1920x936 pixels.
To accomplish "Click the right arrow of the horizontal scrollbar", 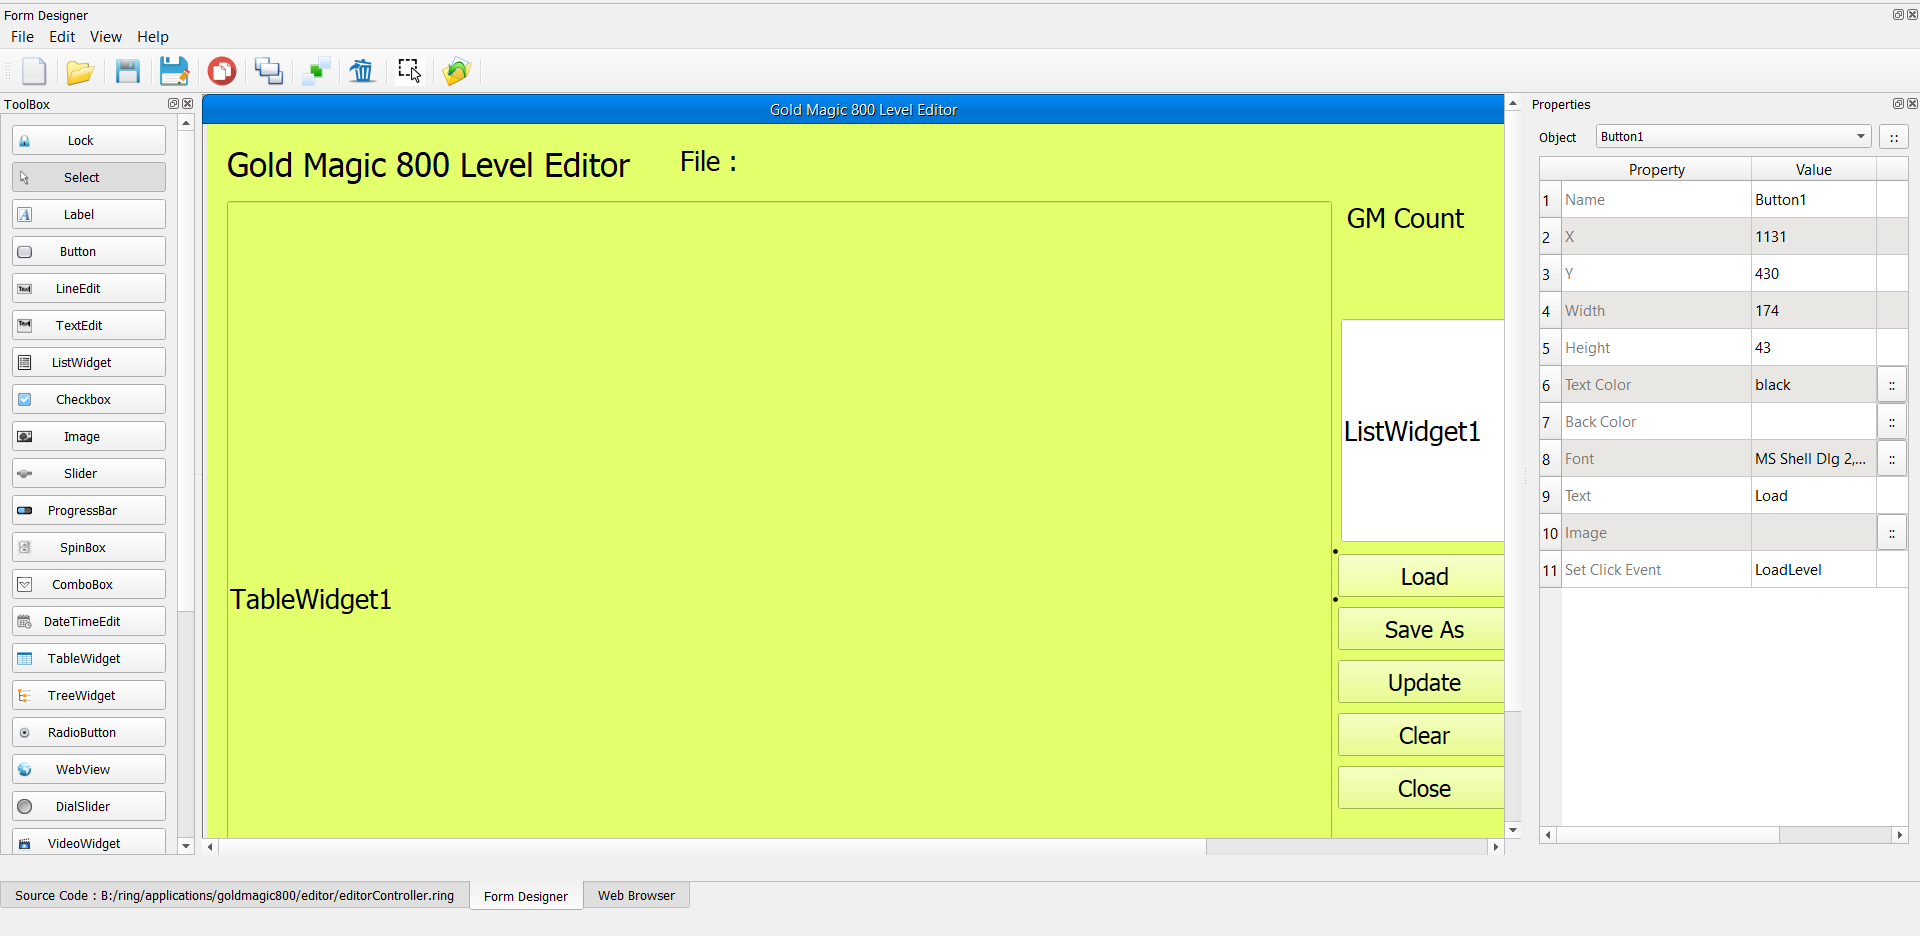I will (1495, 847).
